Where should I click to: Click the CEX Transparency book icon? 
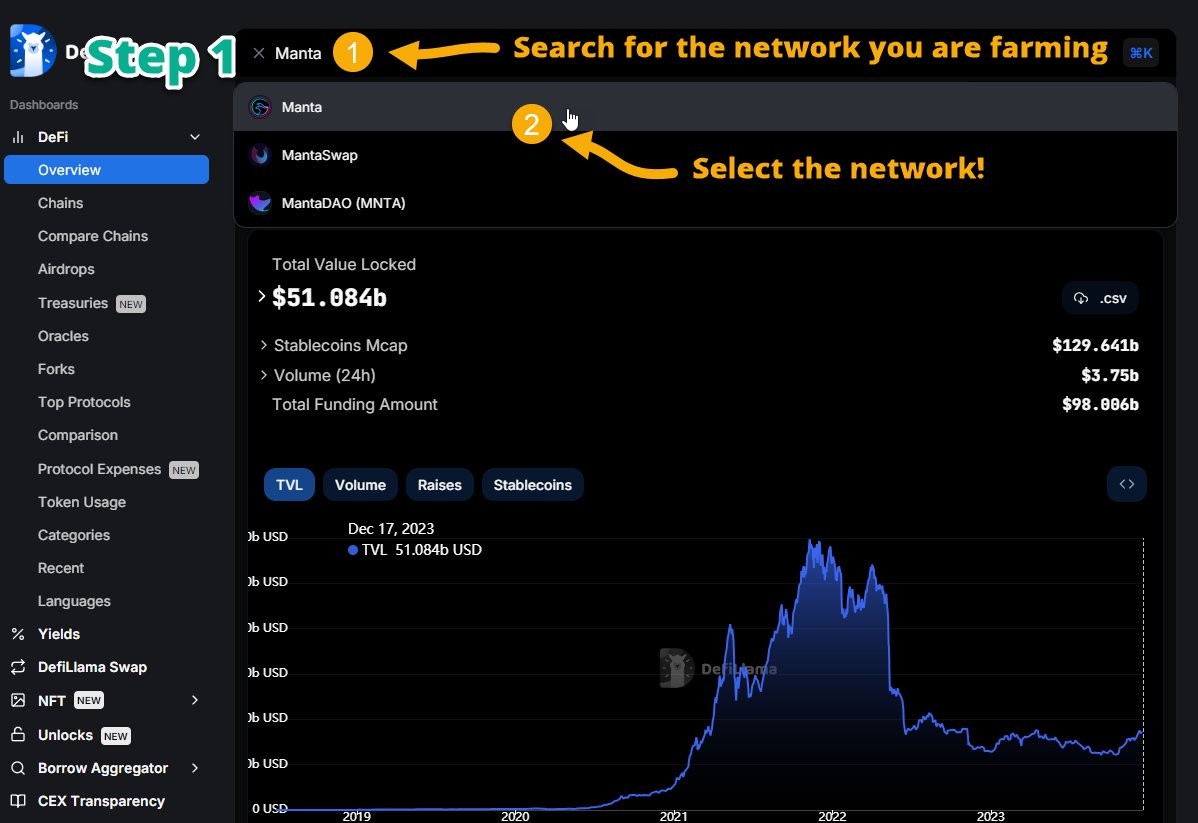coord(18,801)
